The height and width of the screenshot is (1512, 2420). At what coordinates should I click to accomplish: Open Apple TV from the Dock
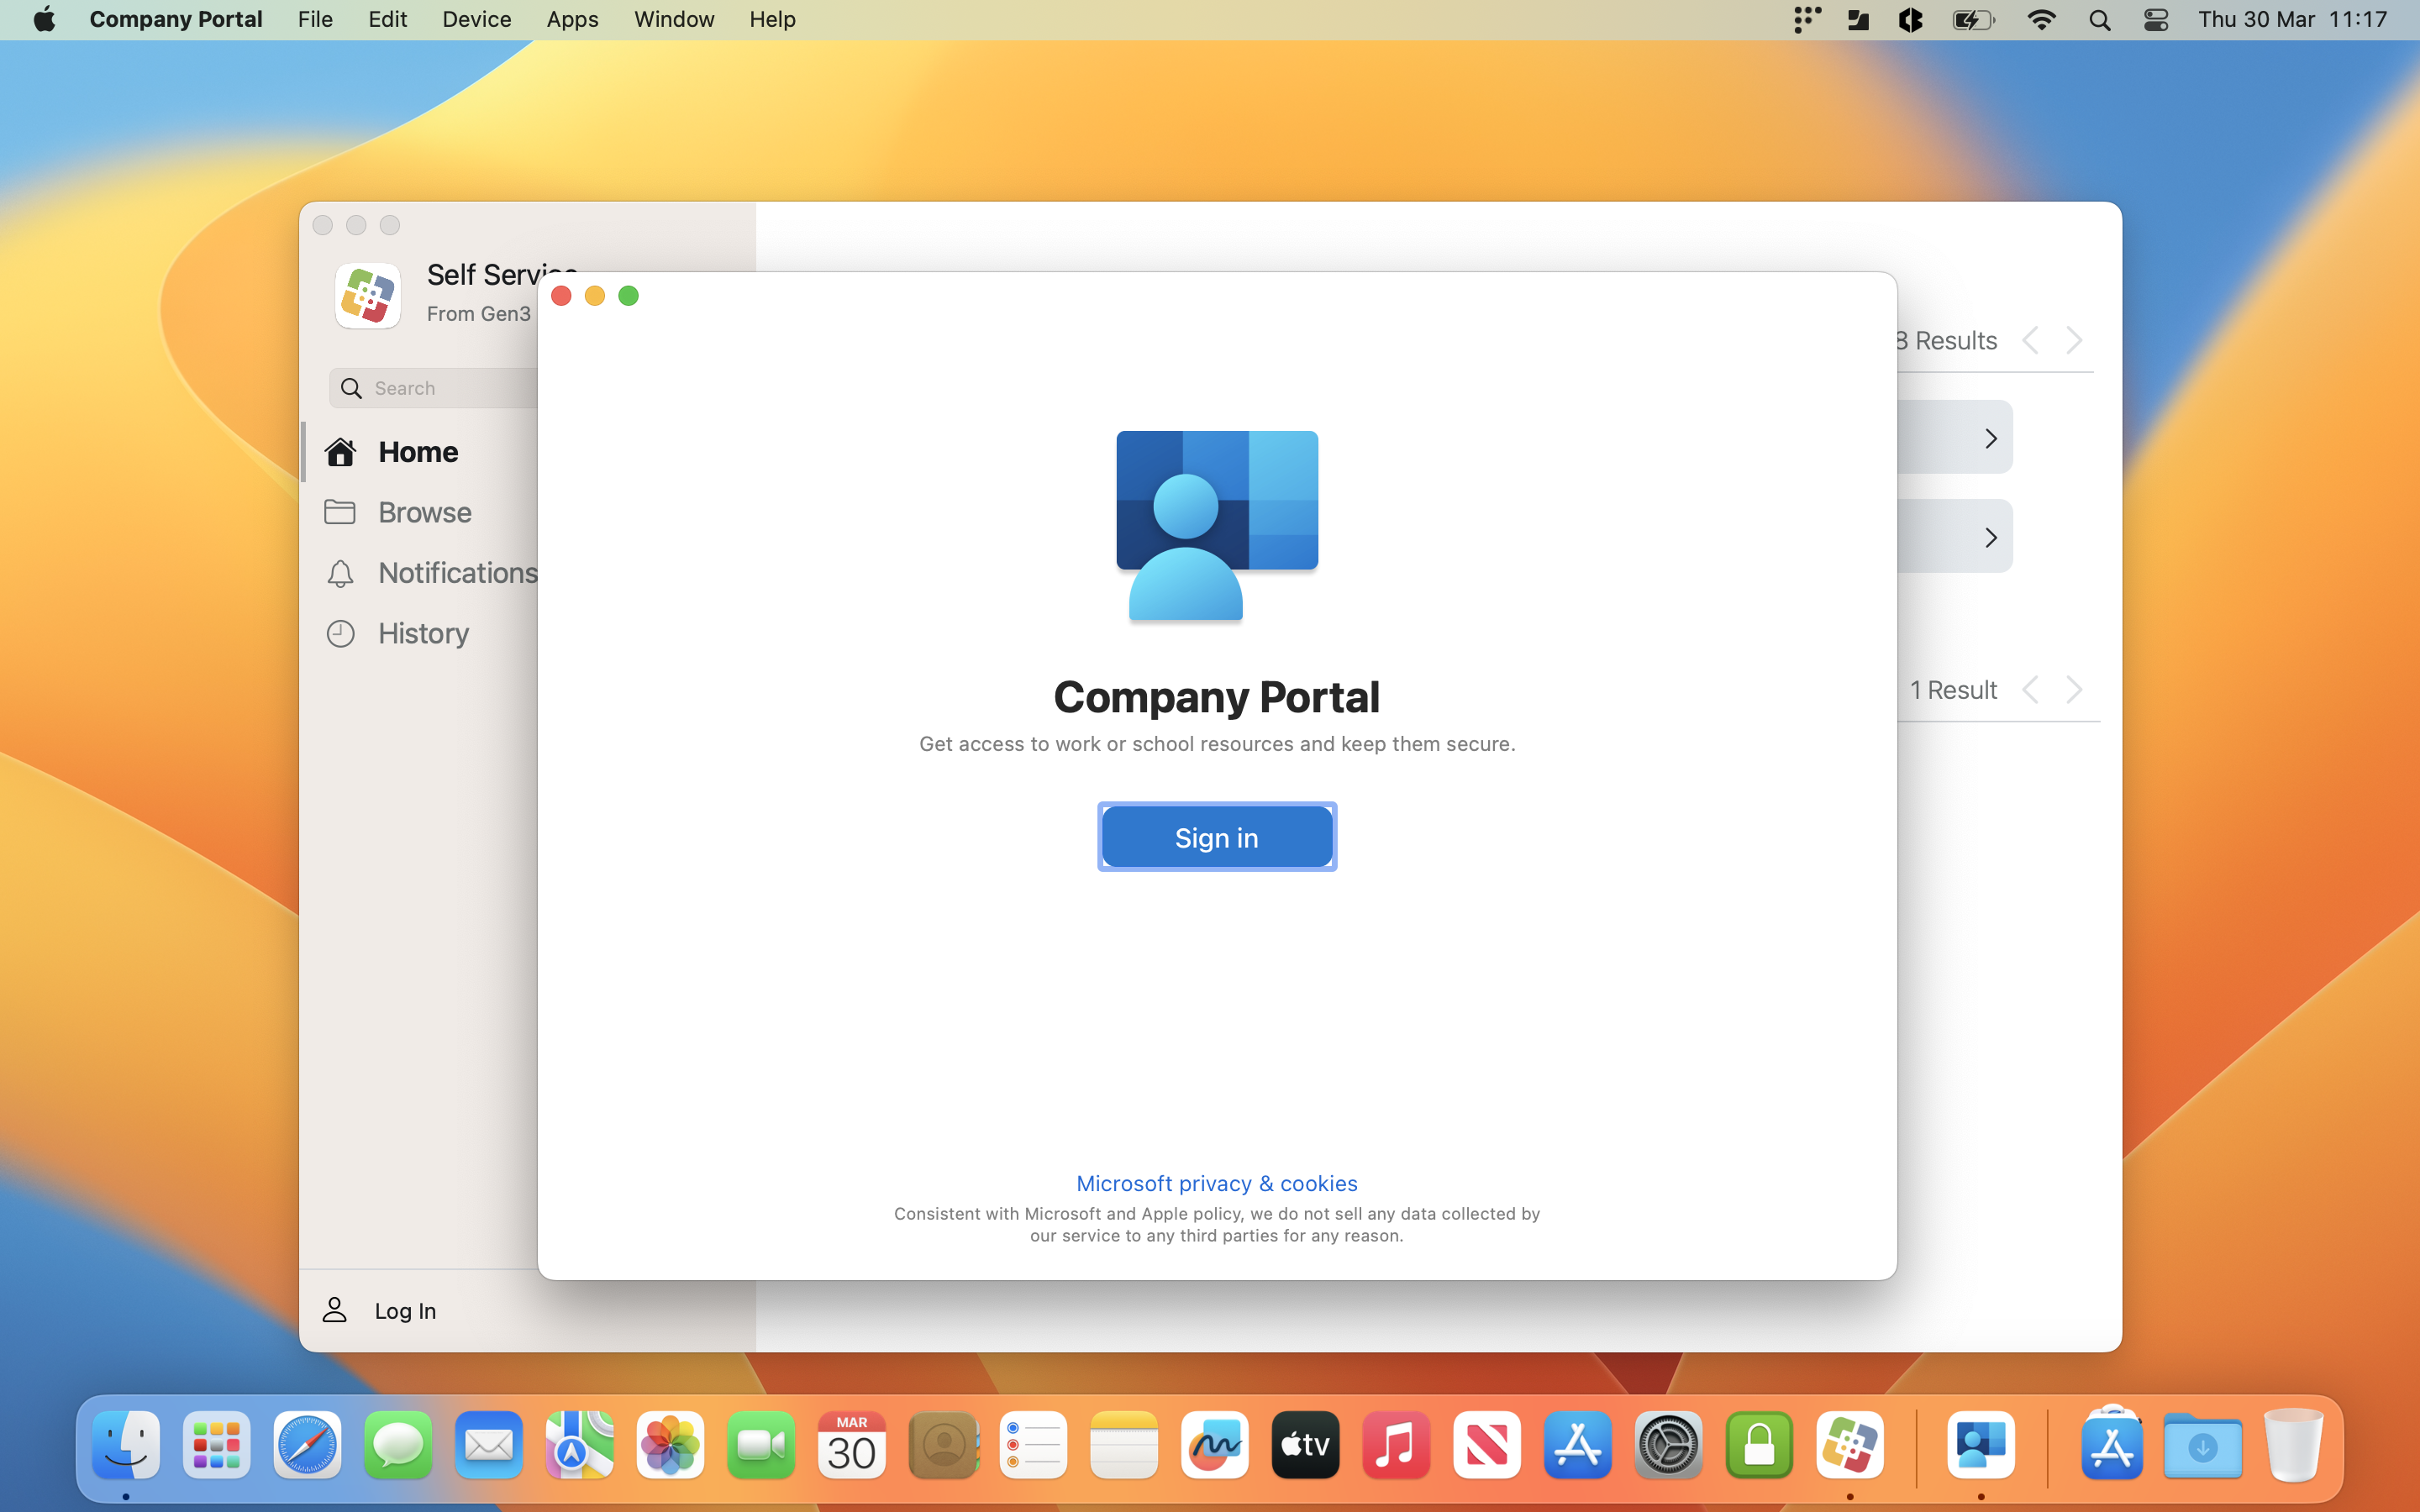coord(1305,1445)
